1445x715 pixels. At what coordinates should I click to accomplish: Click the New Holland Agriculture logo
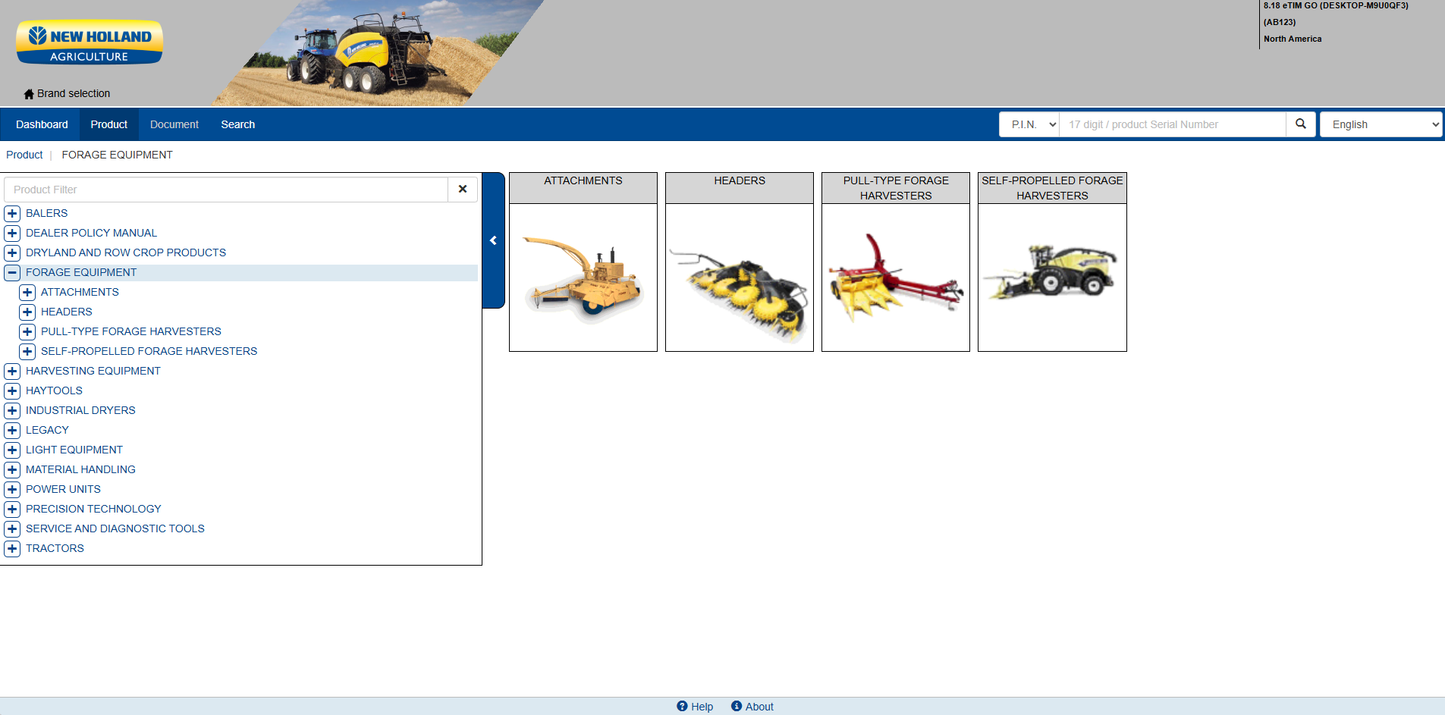click(x=89, y=44)
